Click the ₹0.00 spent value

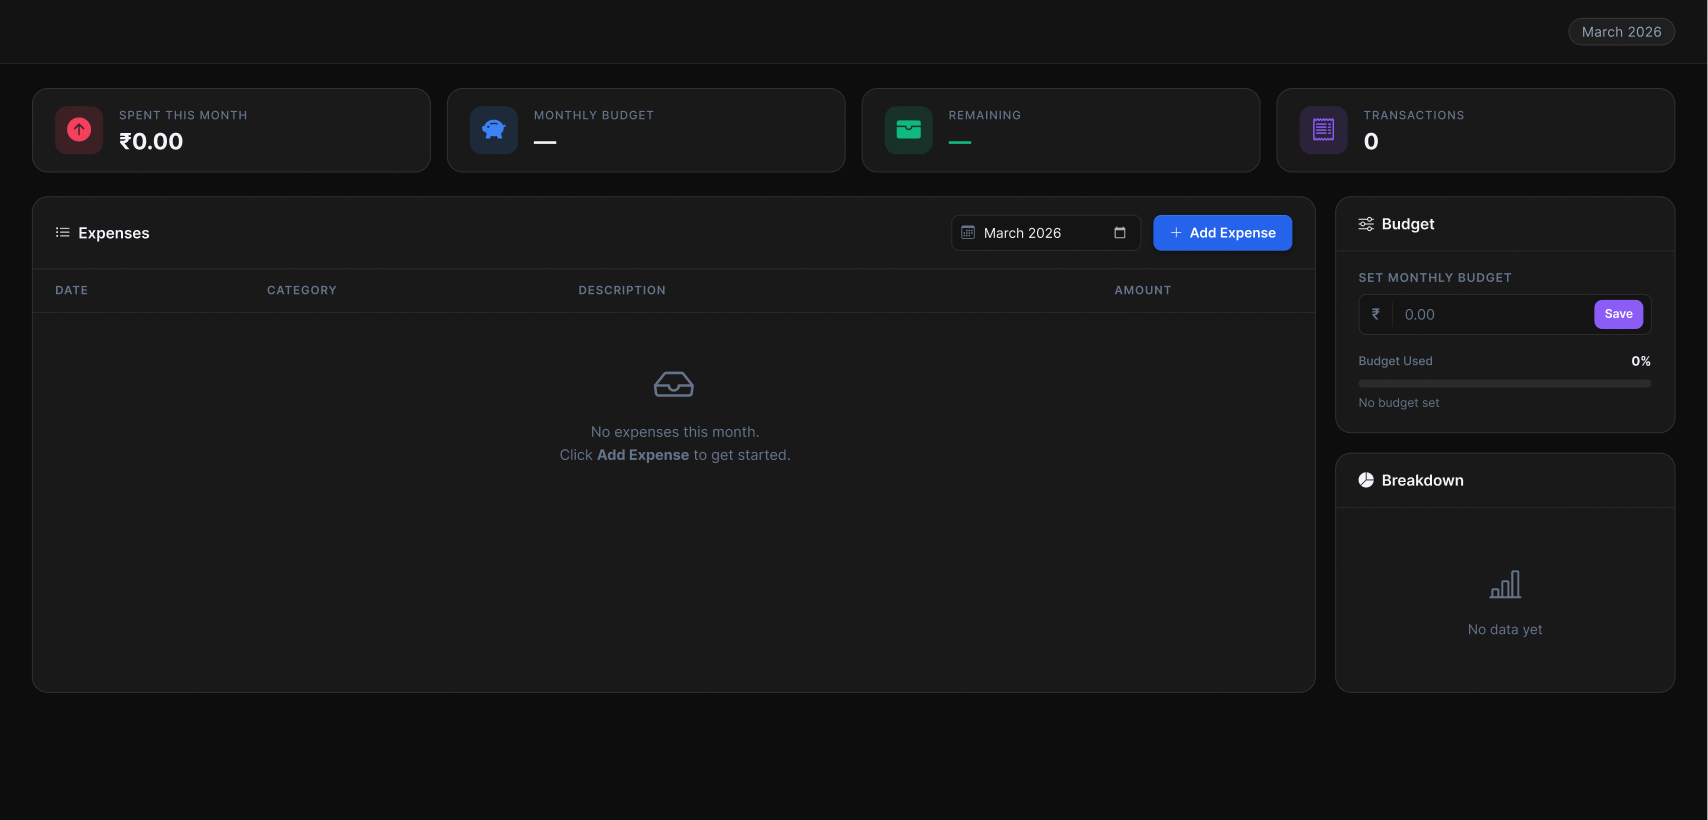[x=151, y=142]
